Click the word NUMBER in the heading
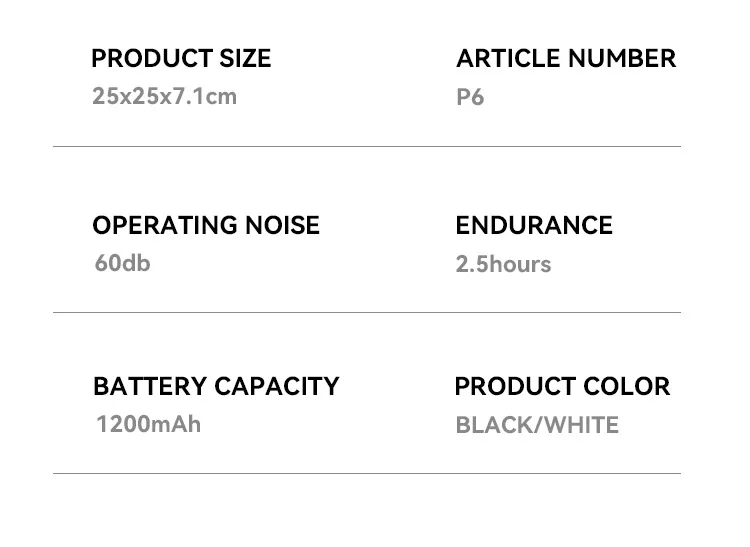The height and width of the screenshot is (547, 750). (621, 59)
